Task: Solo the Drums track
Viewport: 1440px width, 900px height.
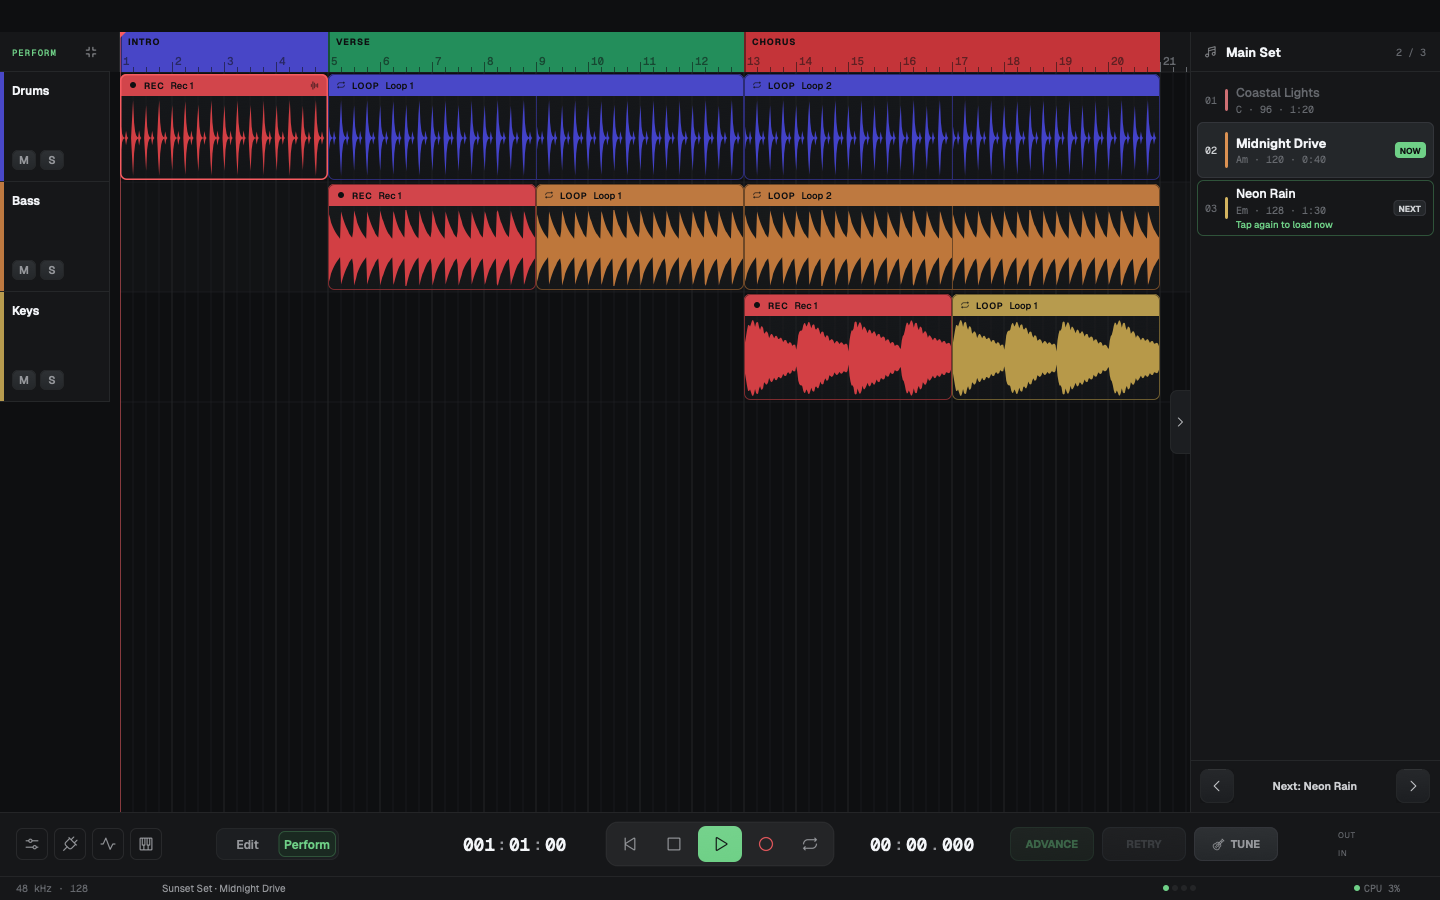Action: pyautogui.click(x=52, y=160)
